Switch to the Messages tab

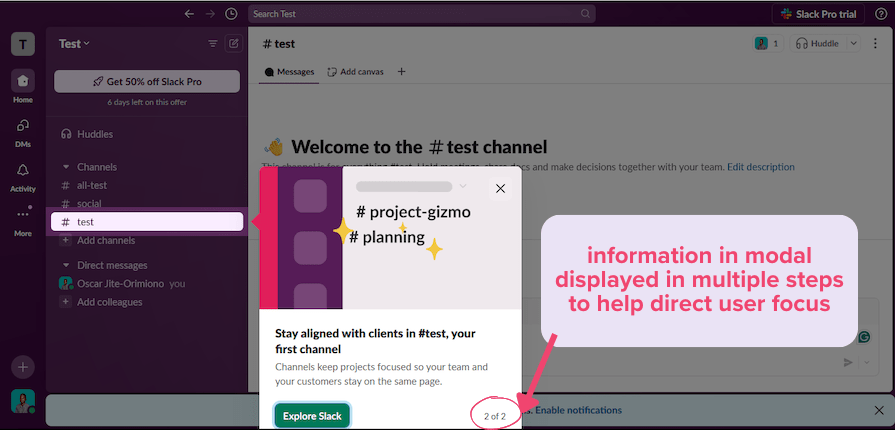point(288,72)
